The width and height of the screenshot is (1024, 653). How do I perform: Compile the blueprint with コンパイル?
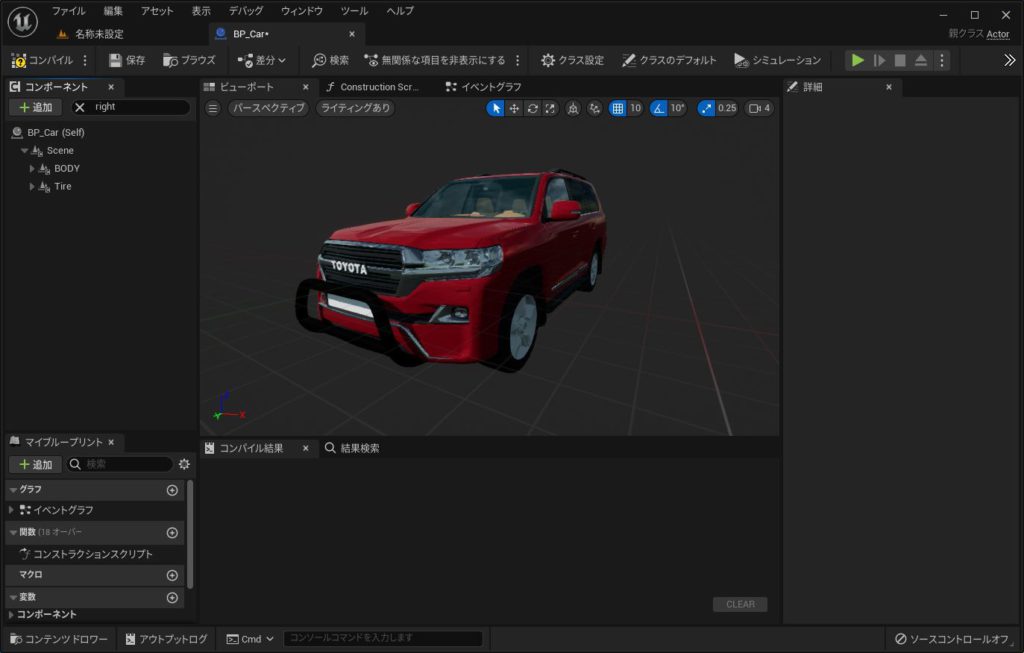(x=42, y=60)
